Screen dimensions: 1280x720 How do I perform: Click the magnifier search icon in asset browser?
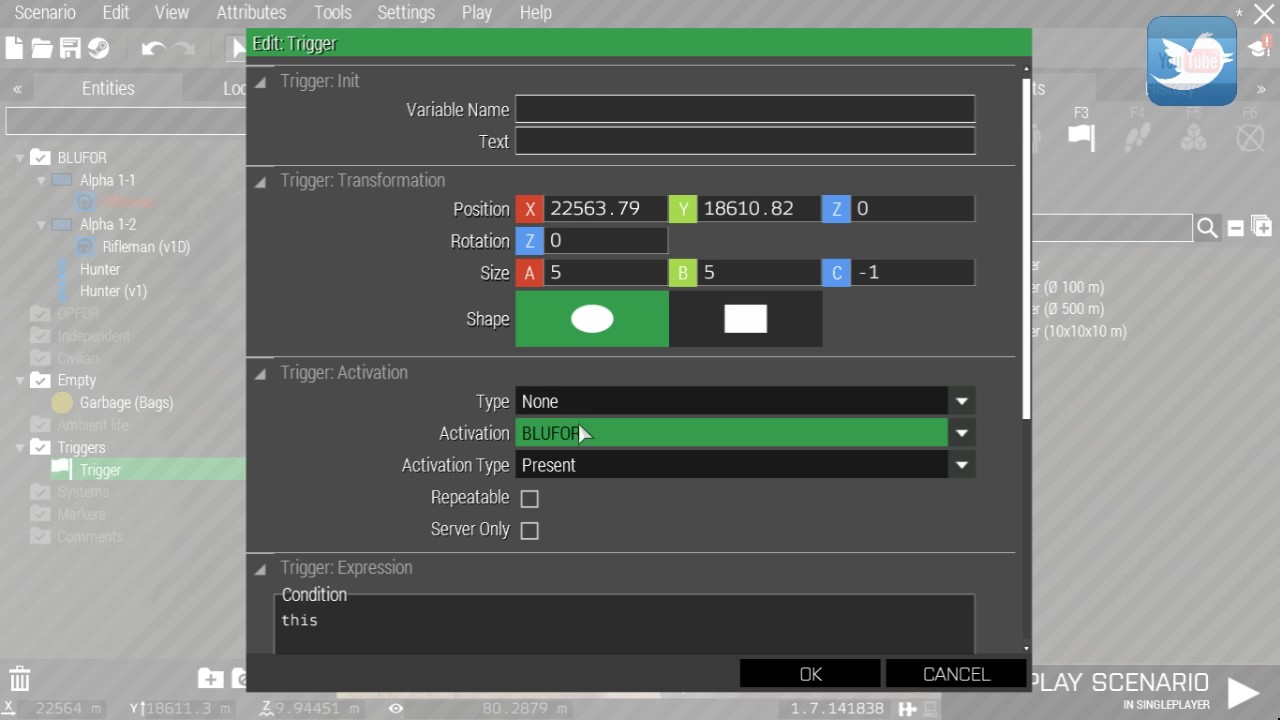1207,228
